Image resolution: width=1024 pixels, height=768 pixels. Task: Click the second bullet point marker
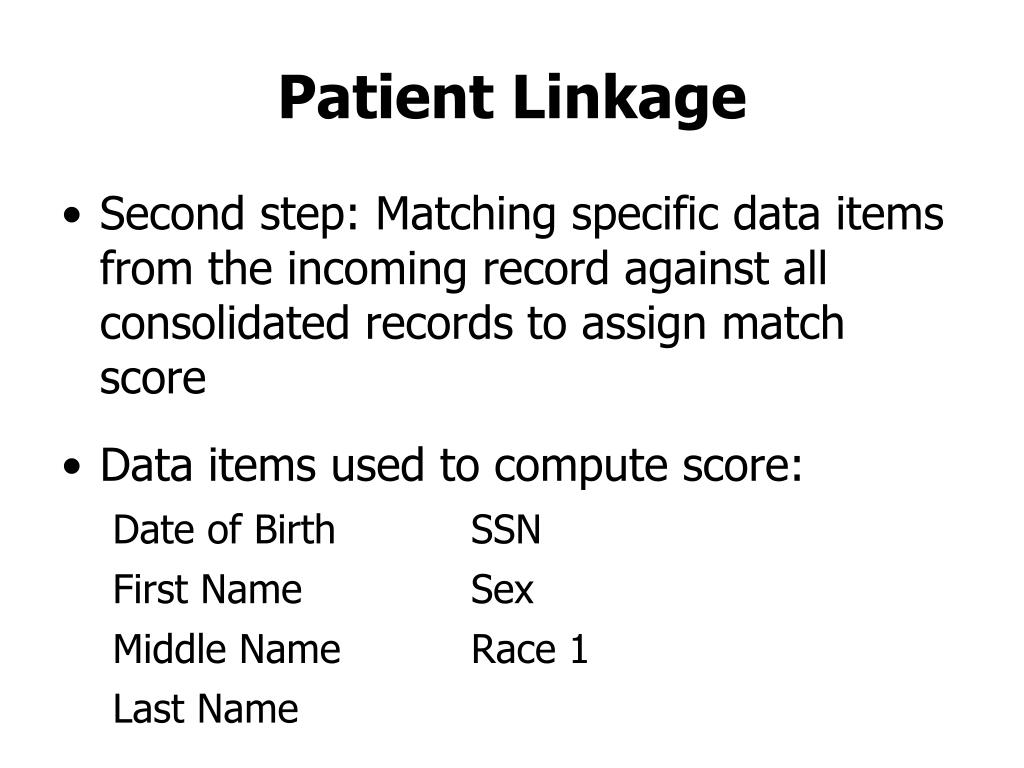coord(72,466)
